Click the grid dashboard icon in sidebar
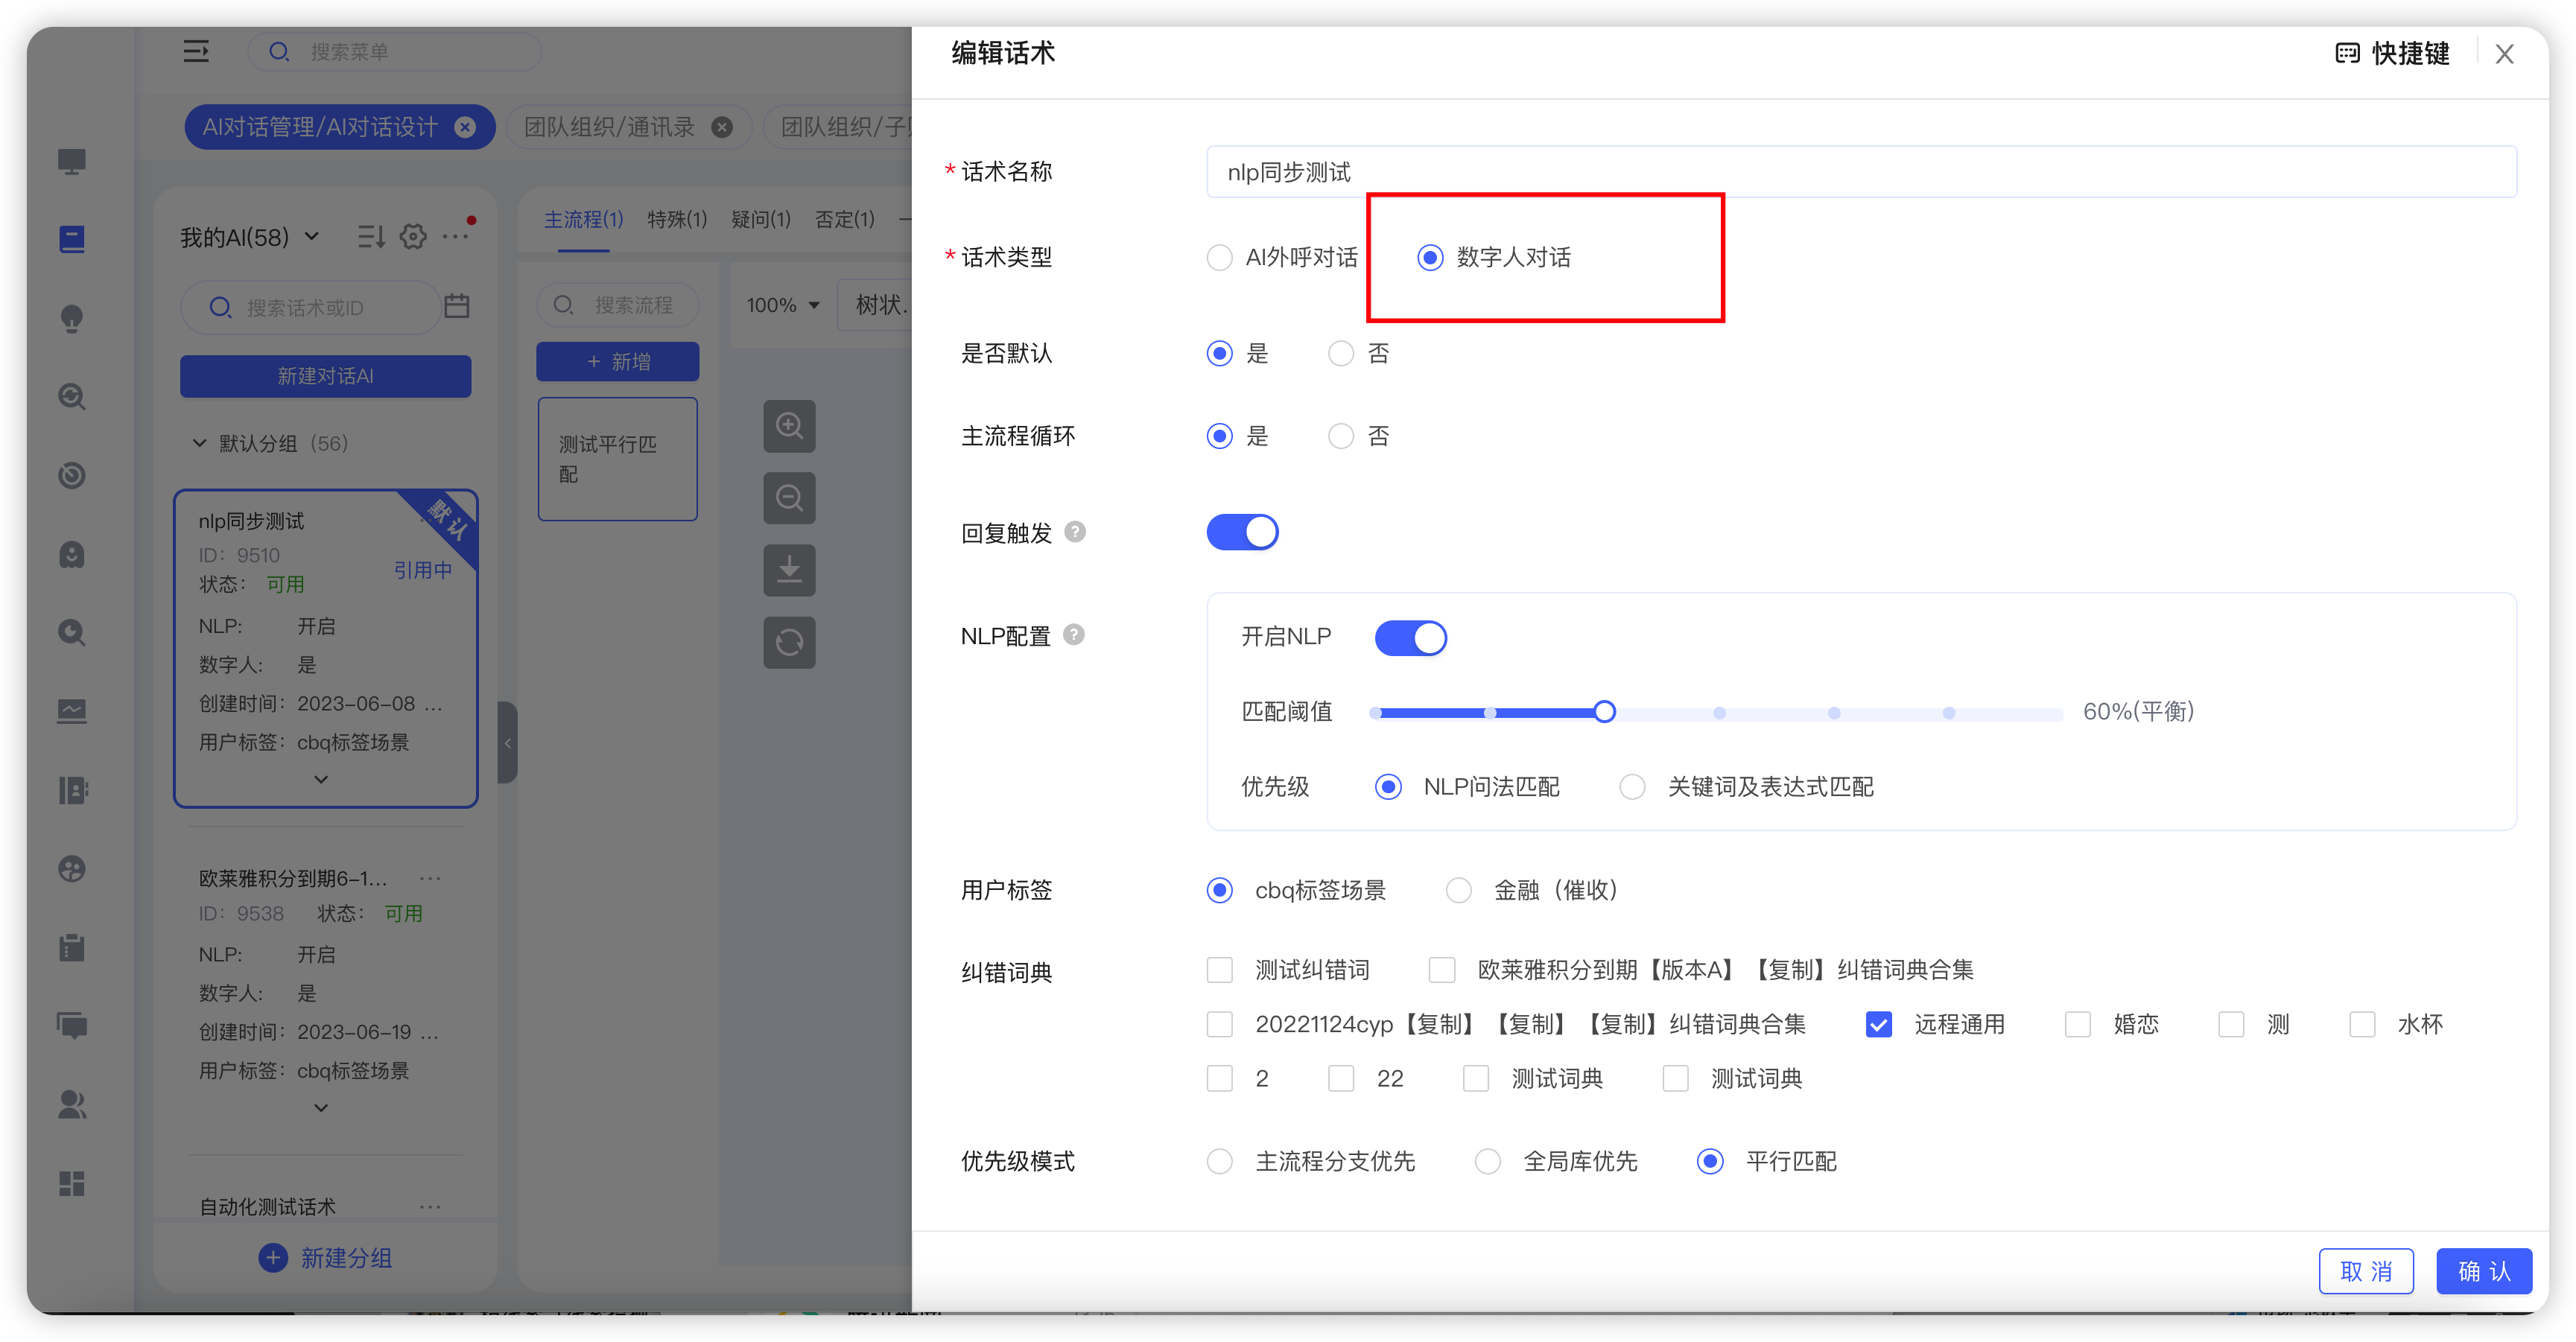The width and height of the screenshot is (2576, 1342). 71,1184
